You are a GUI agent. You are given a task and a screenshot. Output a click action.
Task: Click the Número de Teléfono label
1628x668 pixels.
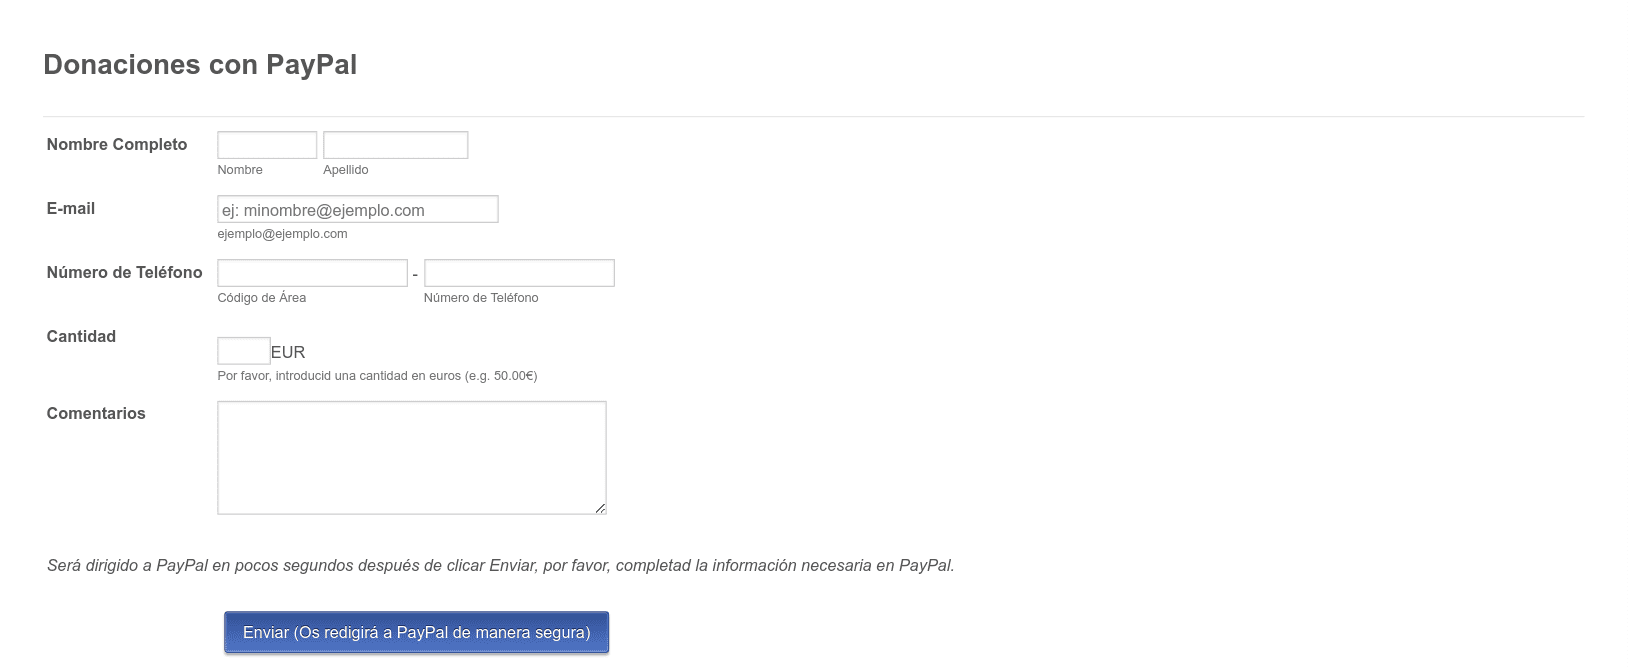pyautogui.click(x=124, y=272)
